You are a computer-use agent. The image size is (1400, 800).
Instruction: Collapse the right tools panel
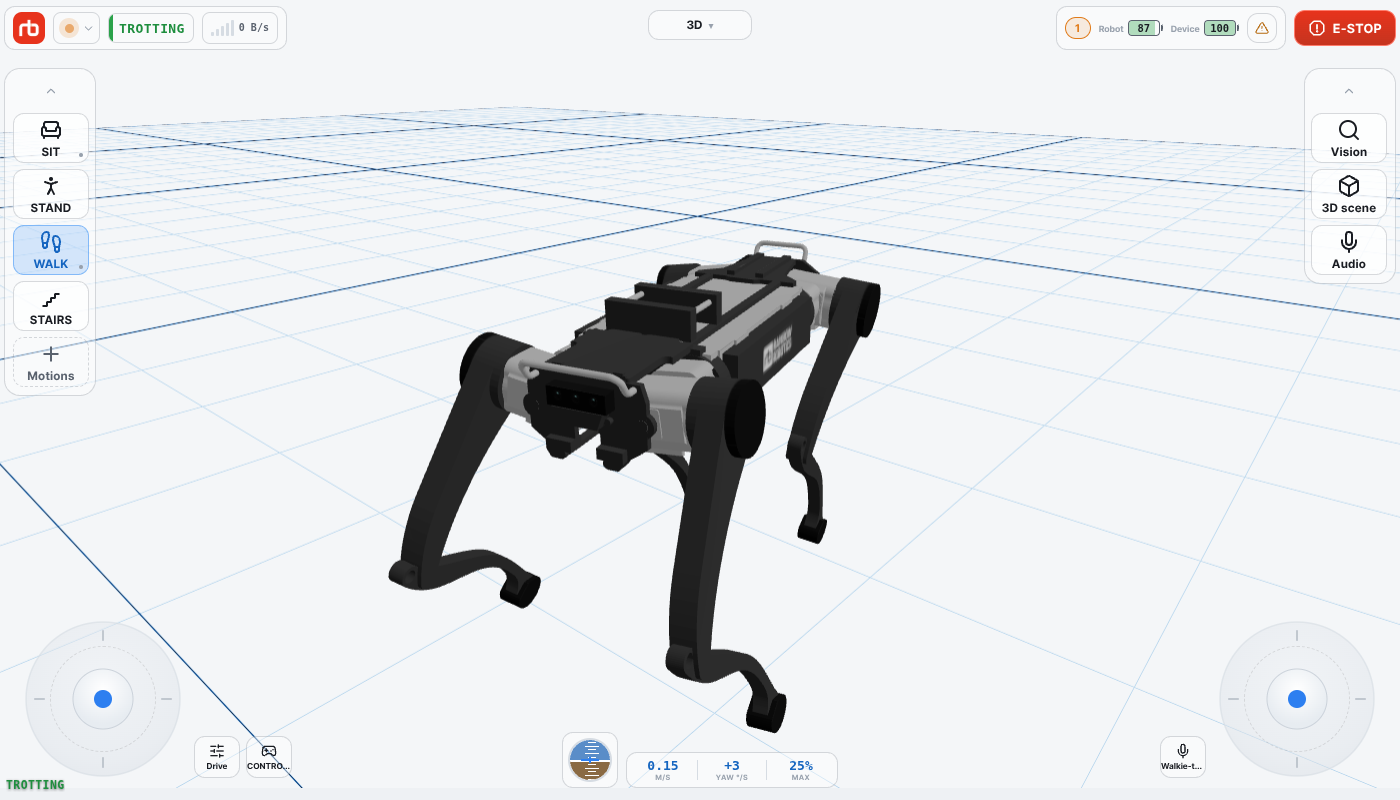(1349, 91)
